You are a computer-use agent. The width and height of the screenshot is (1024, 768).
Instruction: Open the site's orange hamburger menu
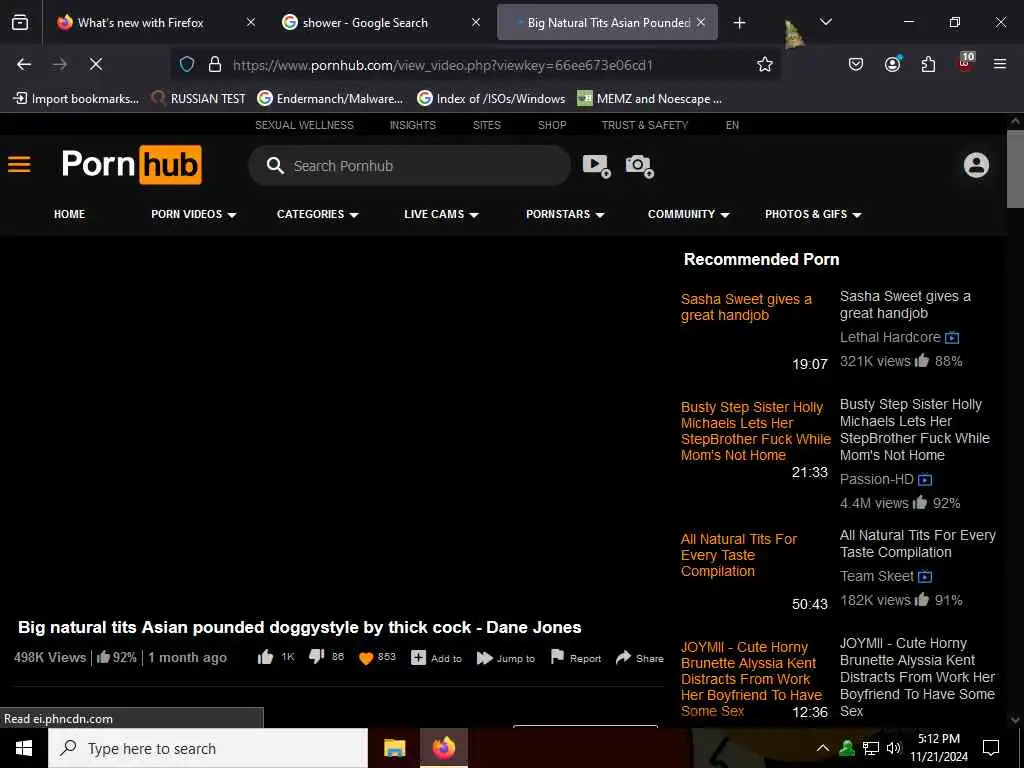pos(19,165)
